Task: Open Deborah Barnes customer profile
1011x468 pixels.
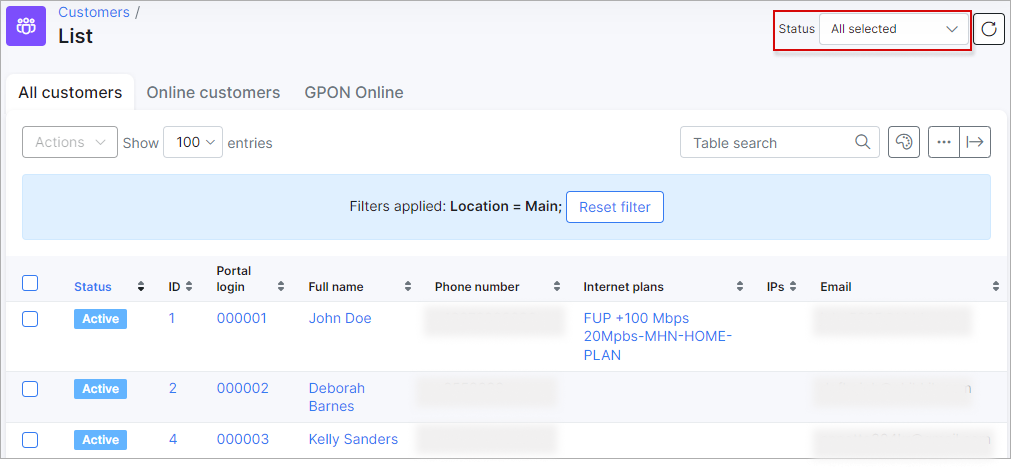Action: tap(337, 397)
